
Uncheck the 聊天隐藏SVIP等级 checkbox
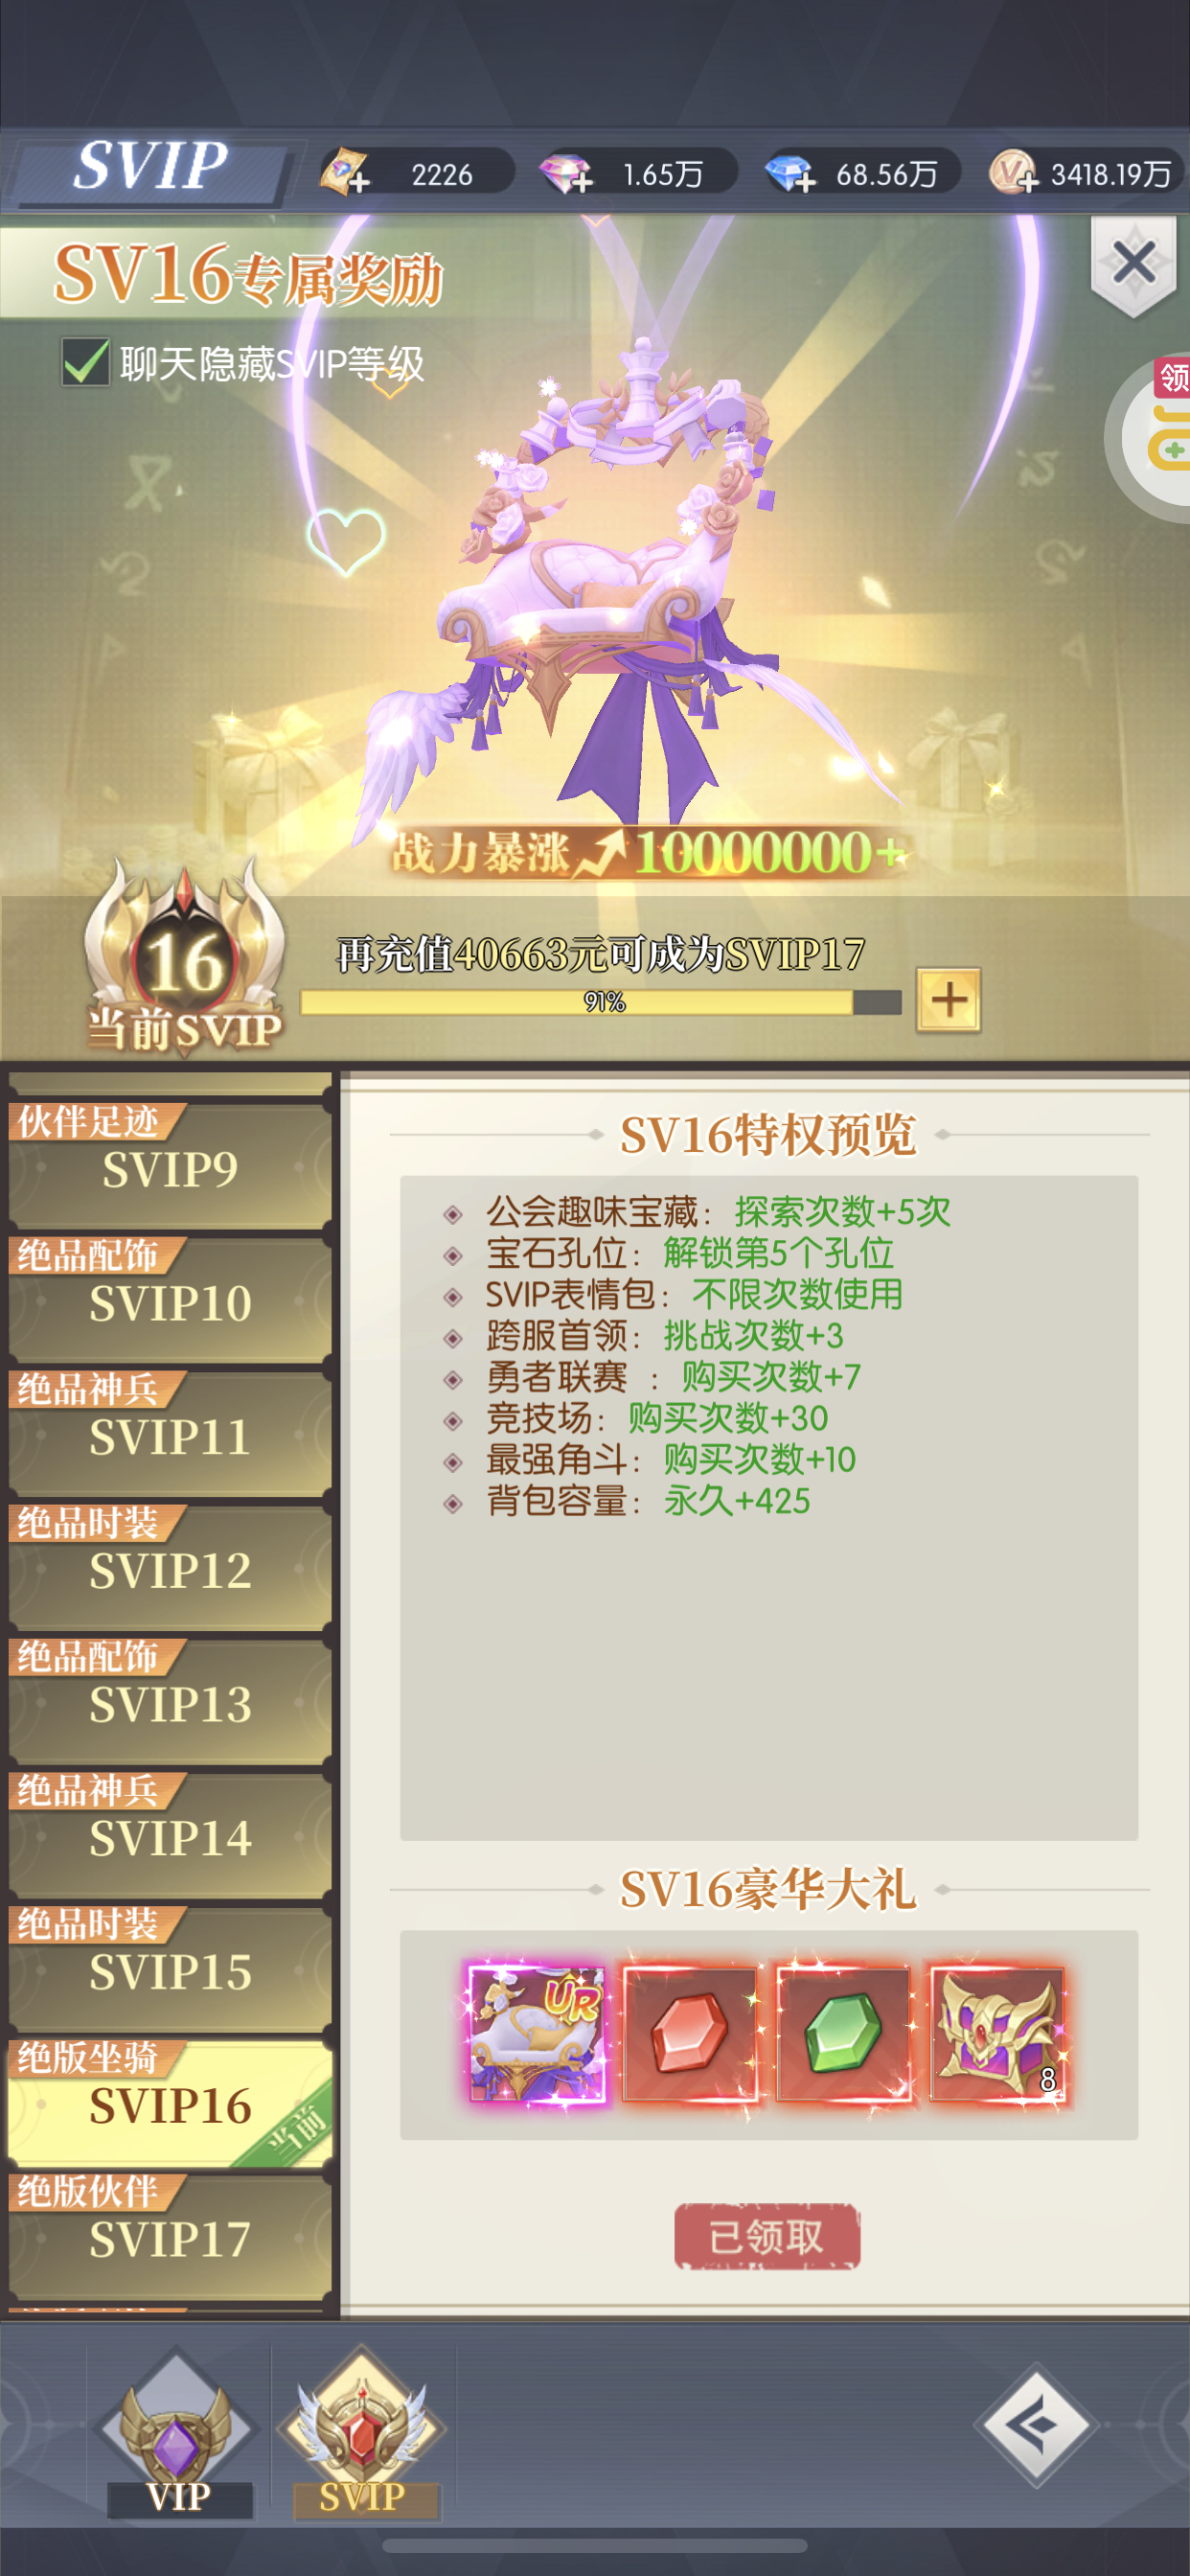[85, 362]
